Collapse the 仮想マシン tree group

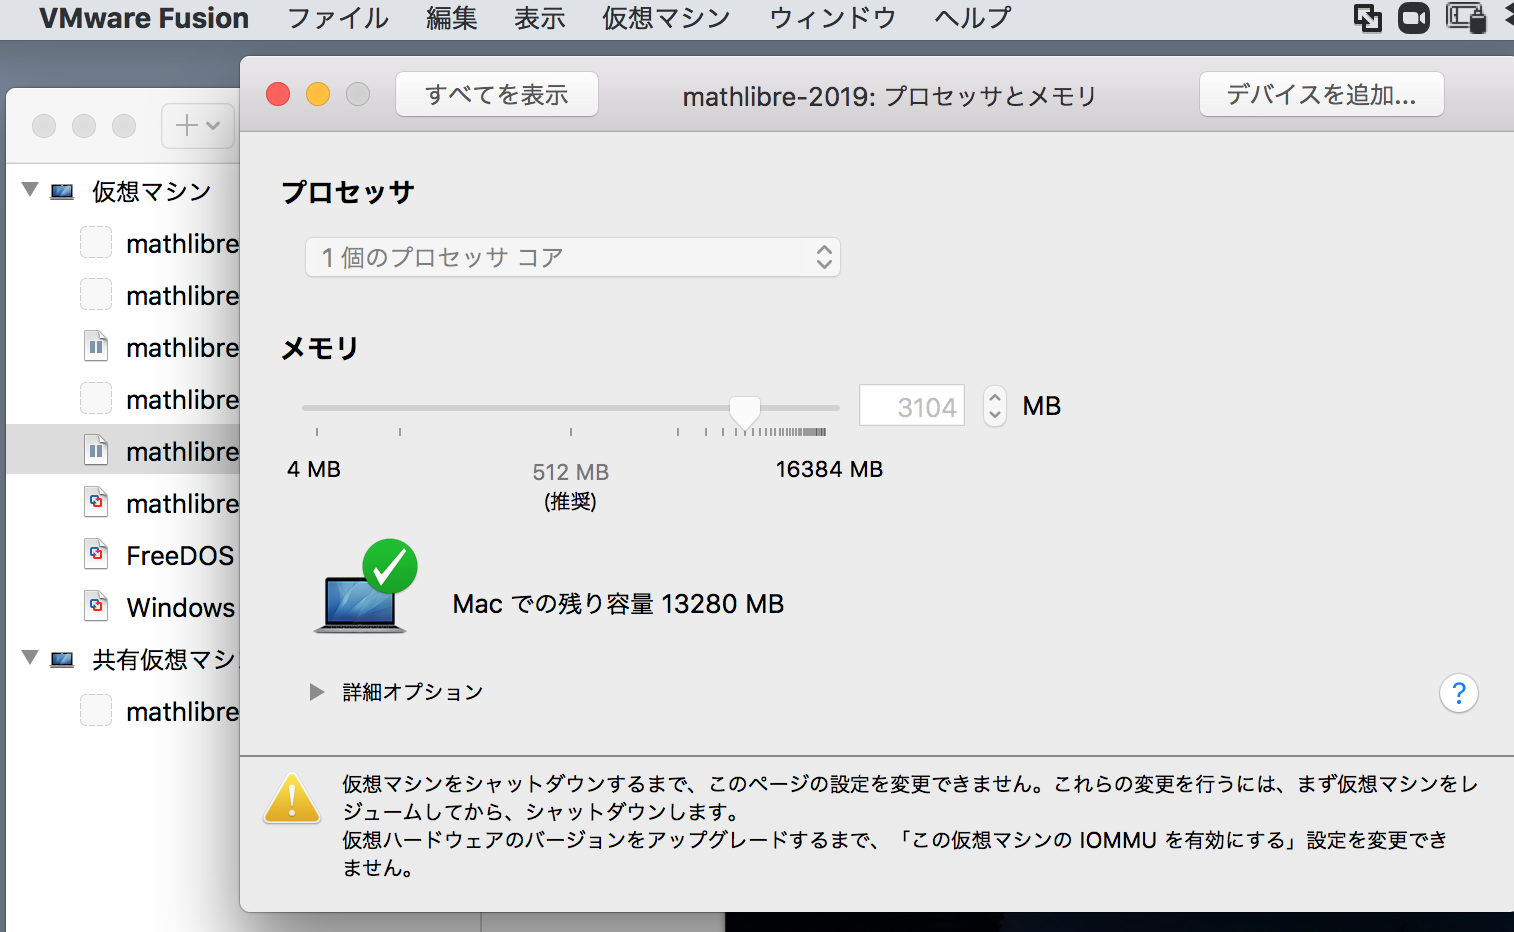pyautogui.click(x=30, y=189)
